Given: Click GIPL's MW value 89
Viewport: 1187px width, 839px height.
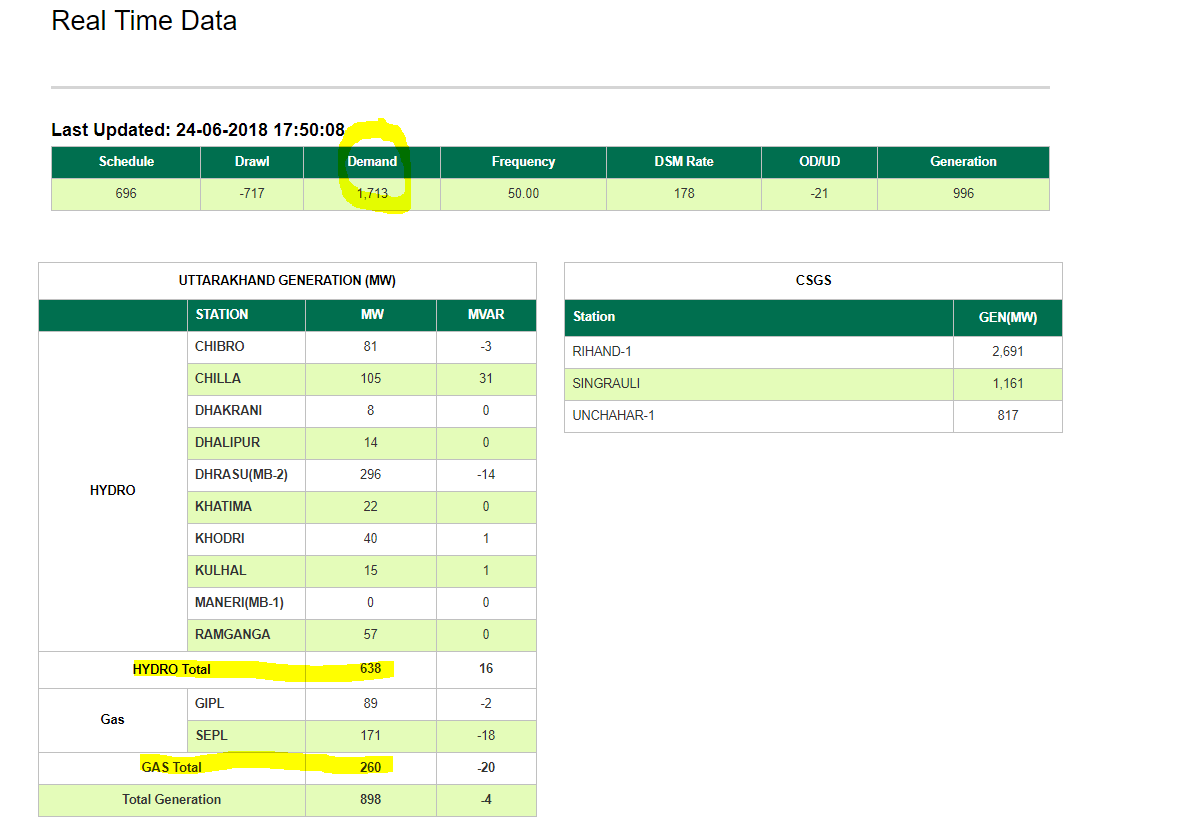Looking at the screenshot, I should click(370, 703).
